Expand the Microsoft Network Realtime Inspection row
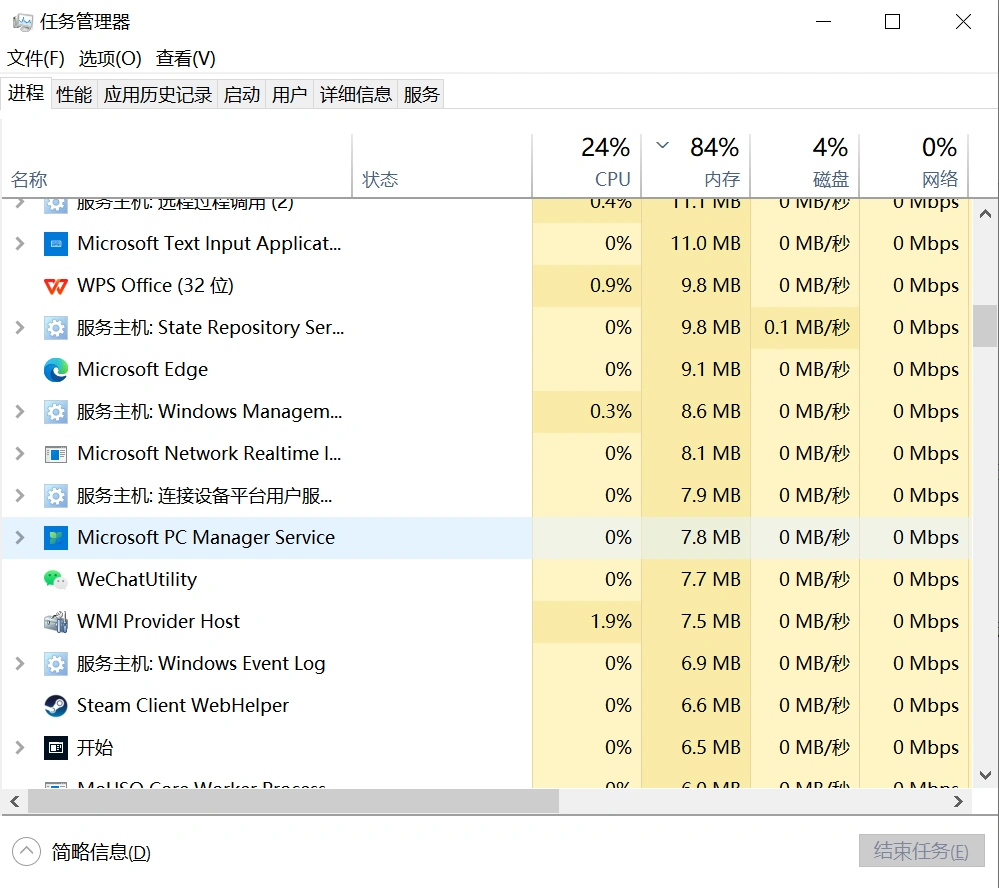The image size is (999, 888). click(20, 454)
